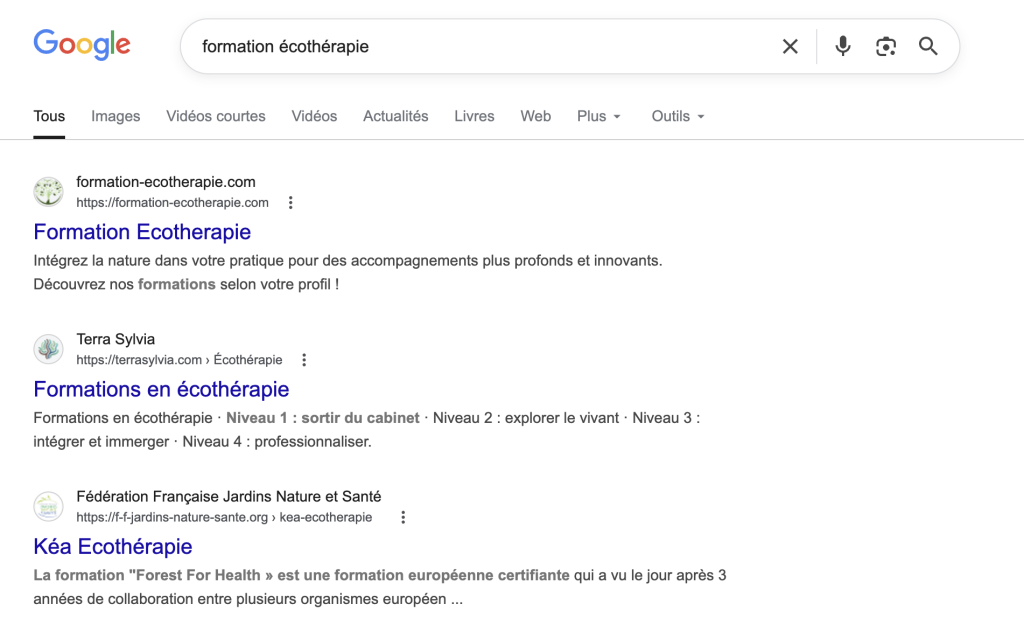Switch to the Actualités tab
The image size is (1024, 639).
(x=396, y=116)
